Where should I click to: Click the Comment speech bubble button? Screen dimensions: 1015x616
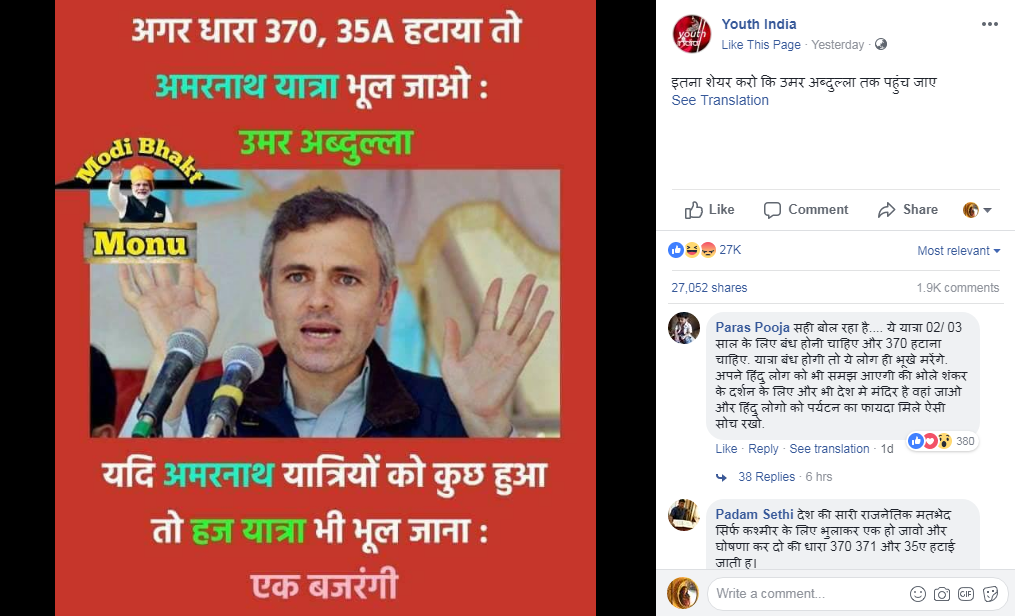point(806,210)
